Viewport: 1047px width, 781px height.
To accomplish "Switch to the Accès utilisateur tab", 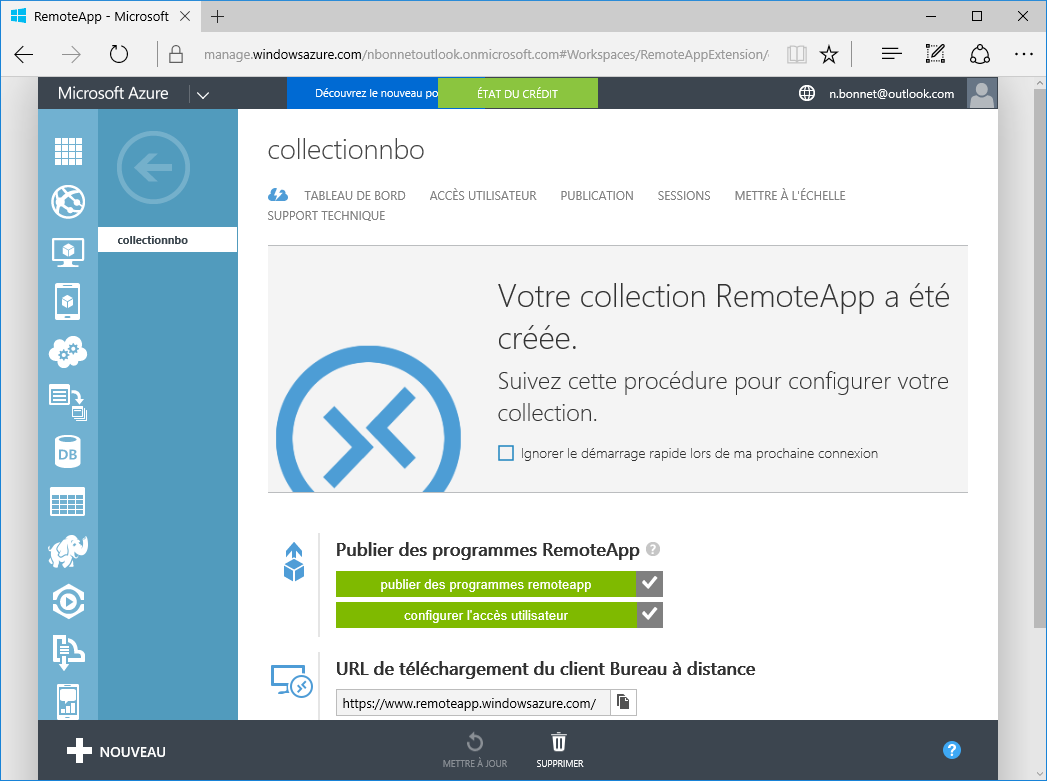I will 483,196.
